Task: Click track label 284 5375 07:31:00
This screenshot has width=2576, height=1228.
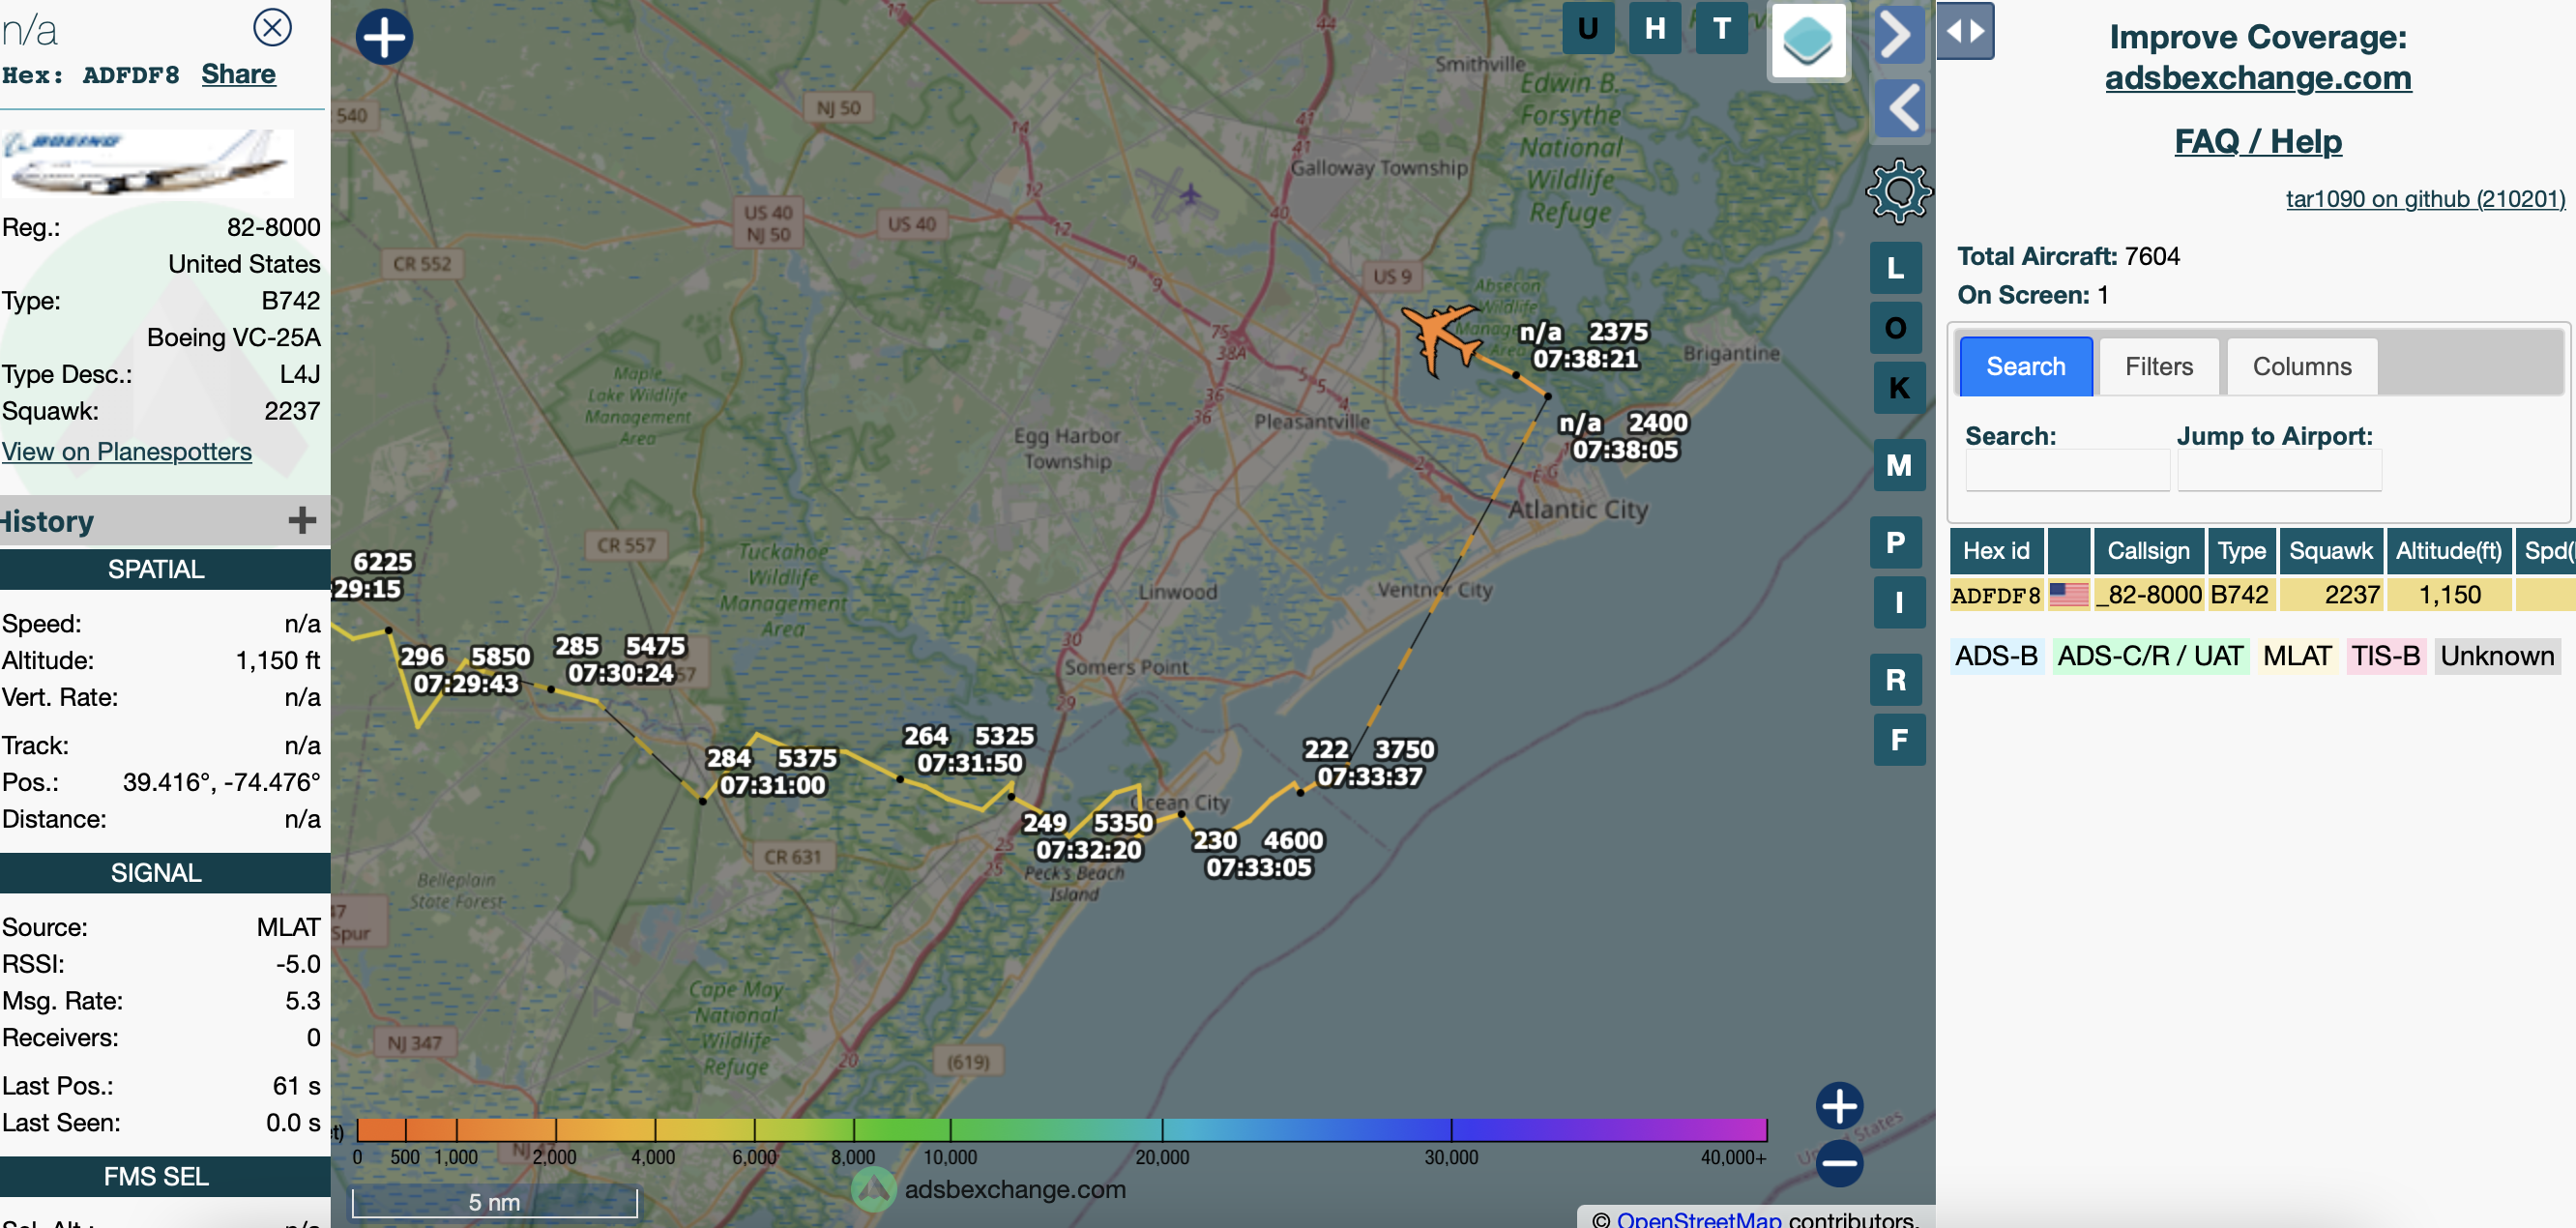Action: pyautogui.click(x=772, y=772)
